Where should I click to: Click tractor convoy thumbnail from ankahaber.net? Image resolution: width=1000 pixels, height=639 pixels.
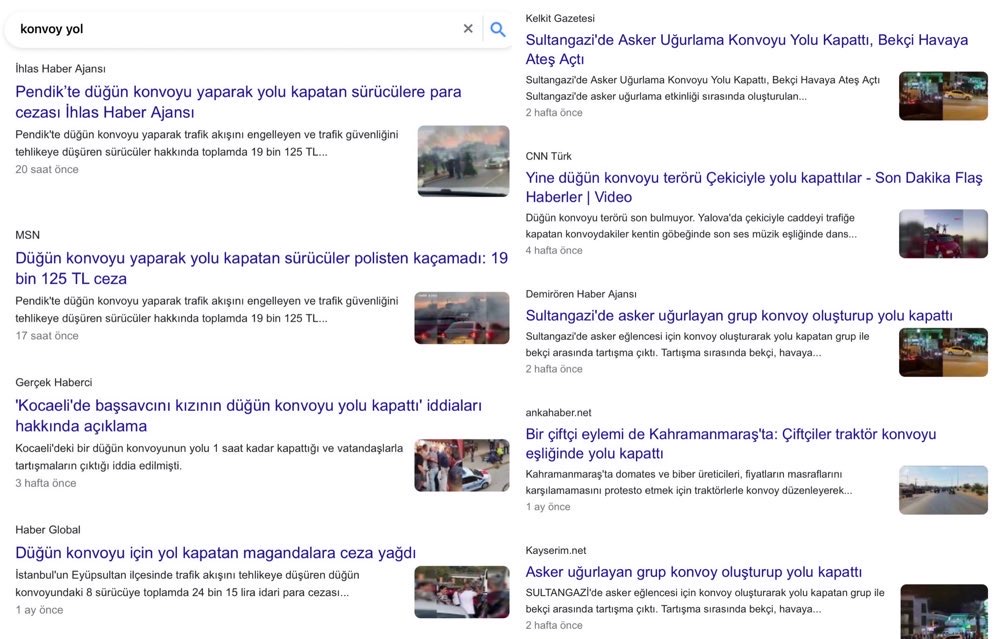943,490
